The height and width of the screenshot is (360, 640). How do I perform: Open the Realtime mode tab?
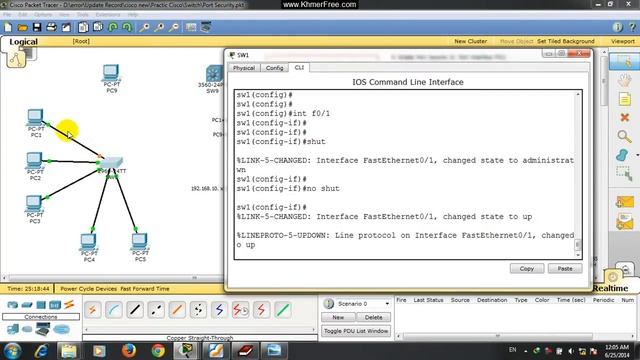pyautogui.click(x=610, y=288)
